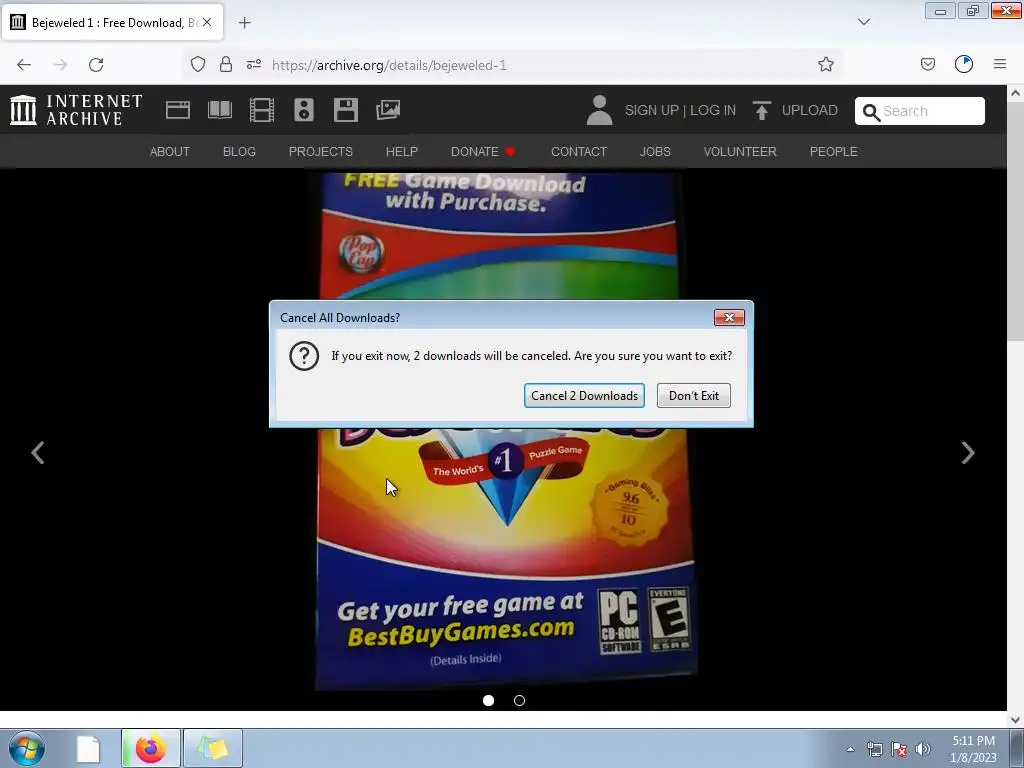Click the scrollbar down arrow
Viewport: 1024px width, 768px height.
pos(1016,720)
